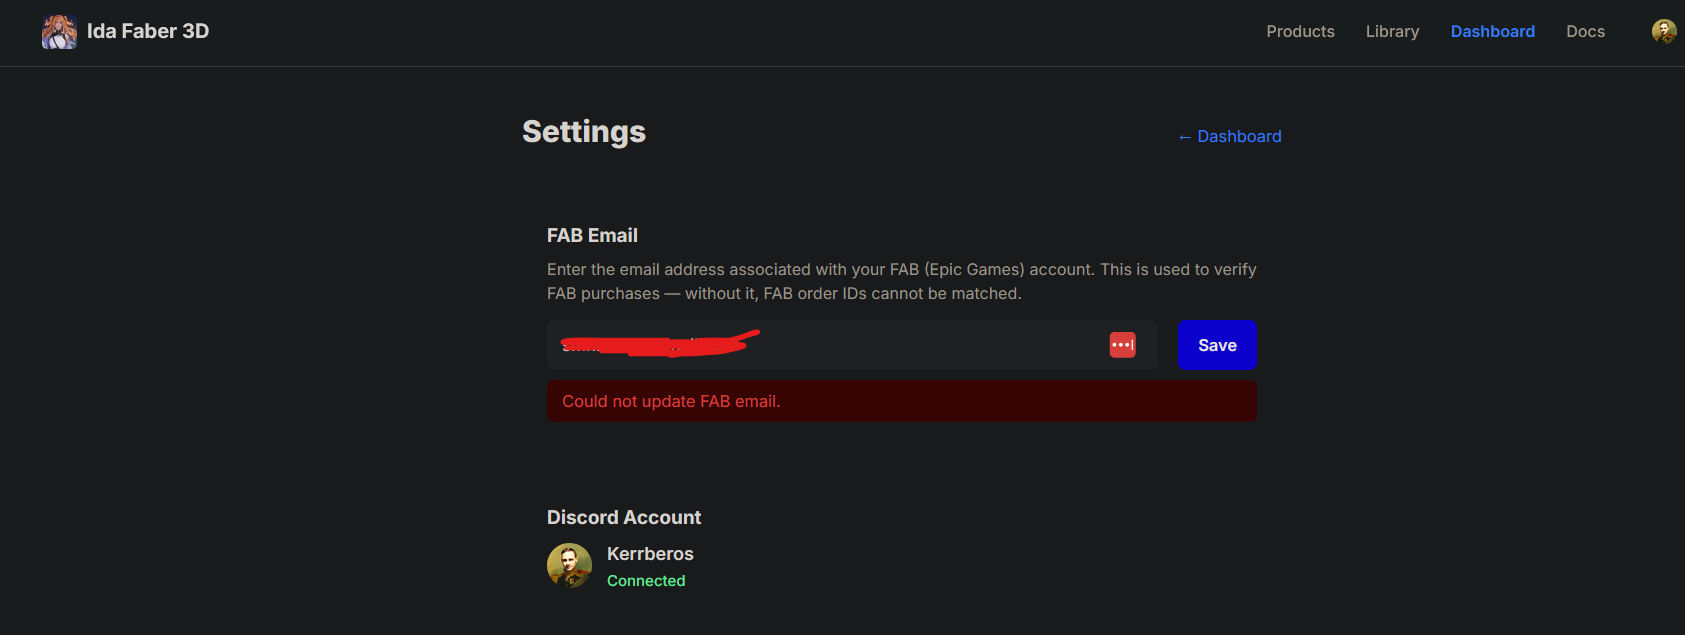The width and height of the screenshot is (1685, 635).
Task: Click the Ida Faber 3D brand name
Action: pos(148,31)
